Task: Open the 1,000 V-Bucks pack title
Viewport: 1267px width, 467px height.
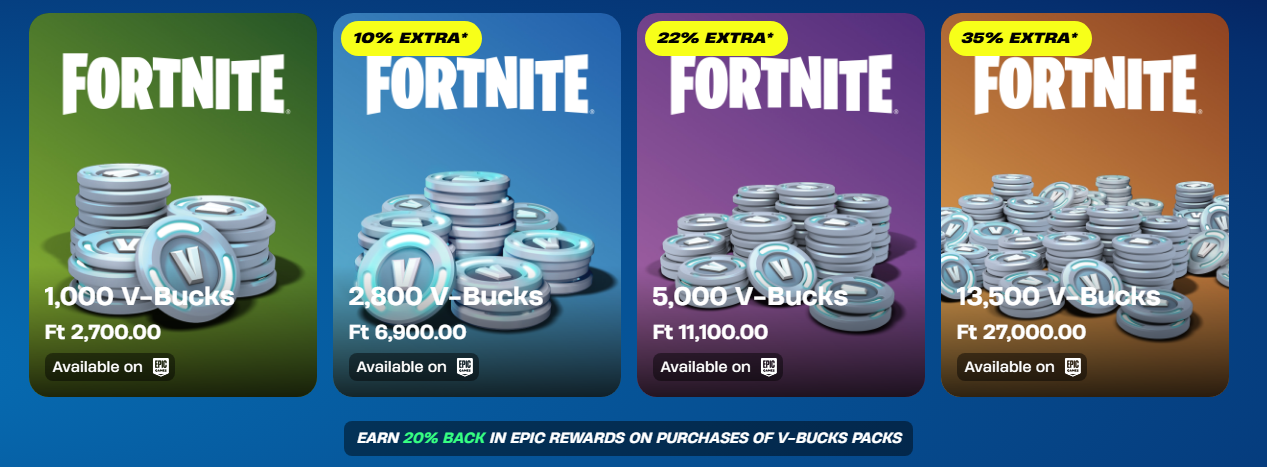Action: tap(140, 297)
